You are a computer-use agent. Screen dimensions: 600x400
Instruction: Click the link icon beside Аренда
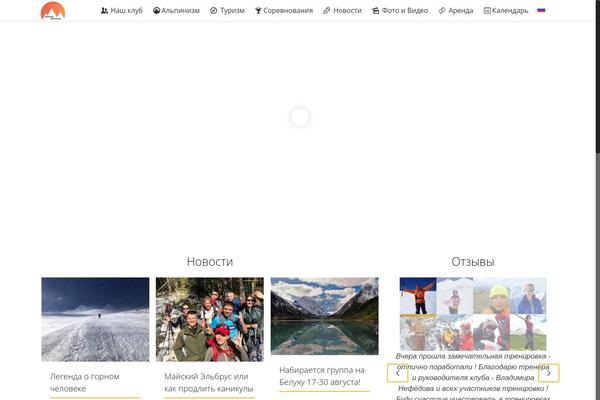(442, 11)
